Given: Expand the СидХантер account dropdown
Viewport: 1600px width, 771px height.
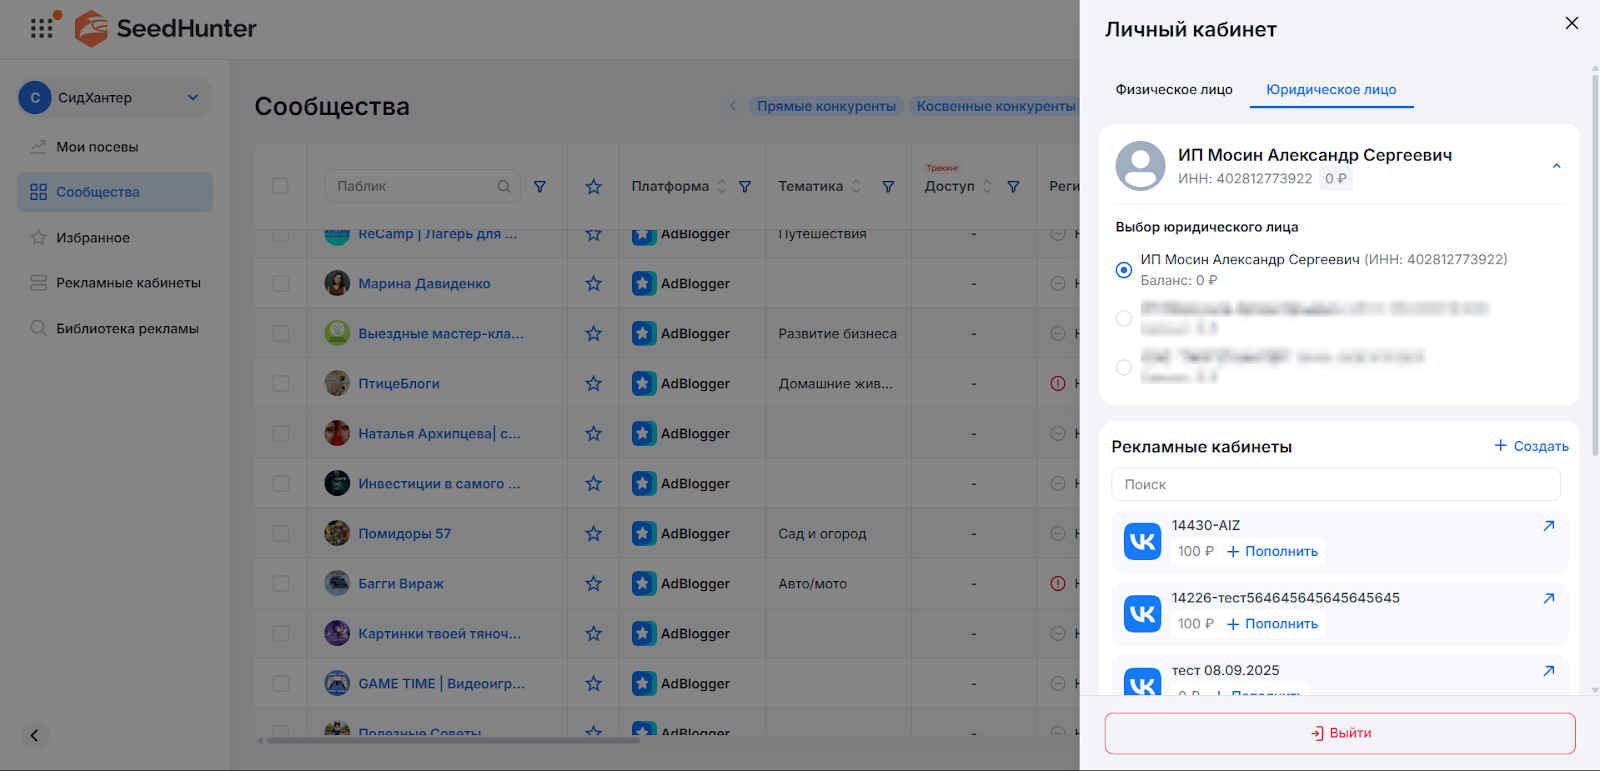Looking at the screenshot, I should pos(193,98).
